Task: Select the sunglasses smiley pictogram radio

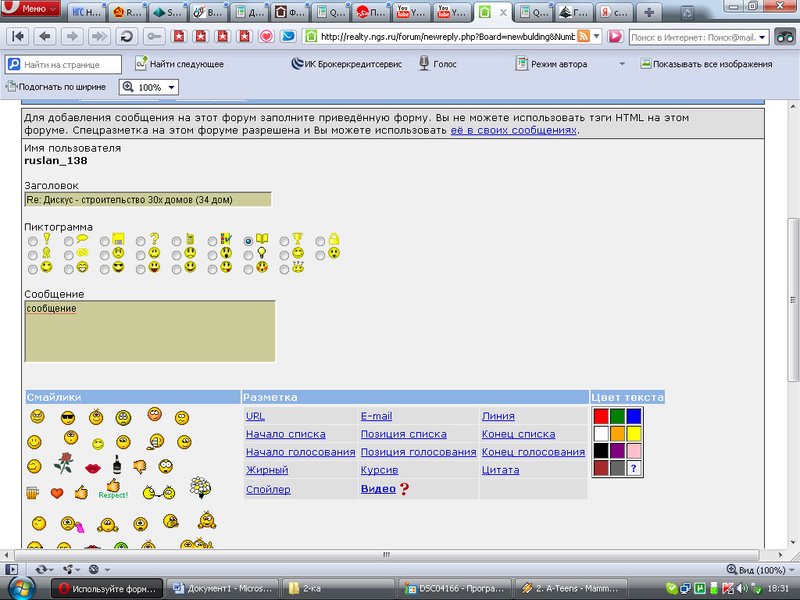Action: [x=105, y=269]
